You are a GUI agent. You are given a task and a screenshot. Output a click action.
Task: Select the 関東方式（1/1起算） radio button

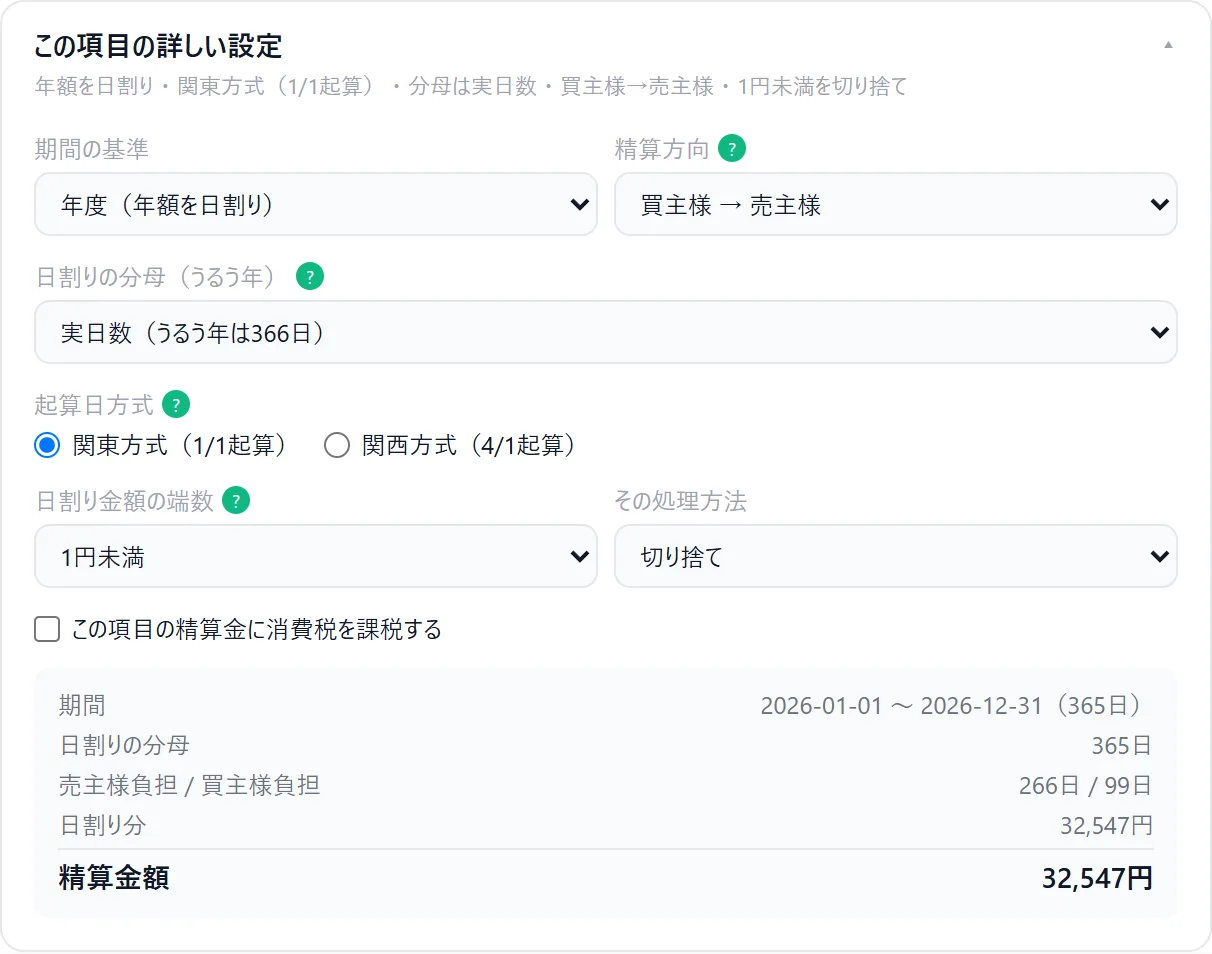coord(47,445)
